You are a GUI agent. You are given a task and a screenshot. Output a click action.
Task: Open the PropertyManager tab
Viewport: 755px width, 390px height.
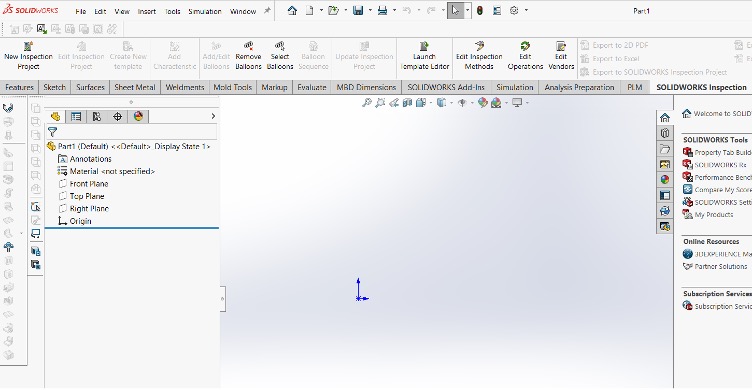pyautogui.click(x=76, y=117)
